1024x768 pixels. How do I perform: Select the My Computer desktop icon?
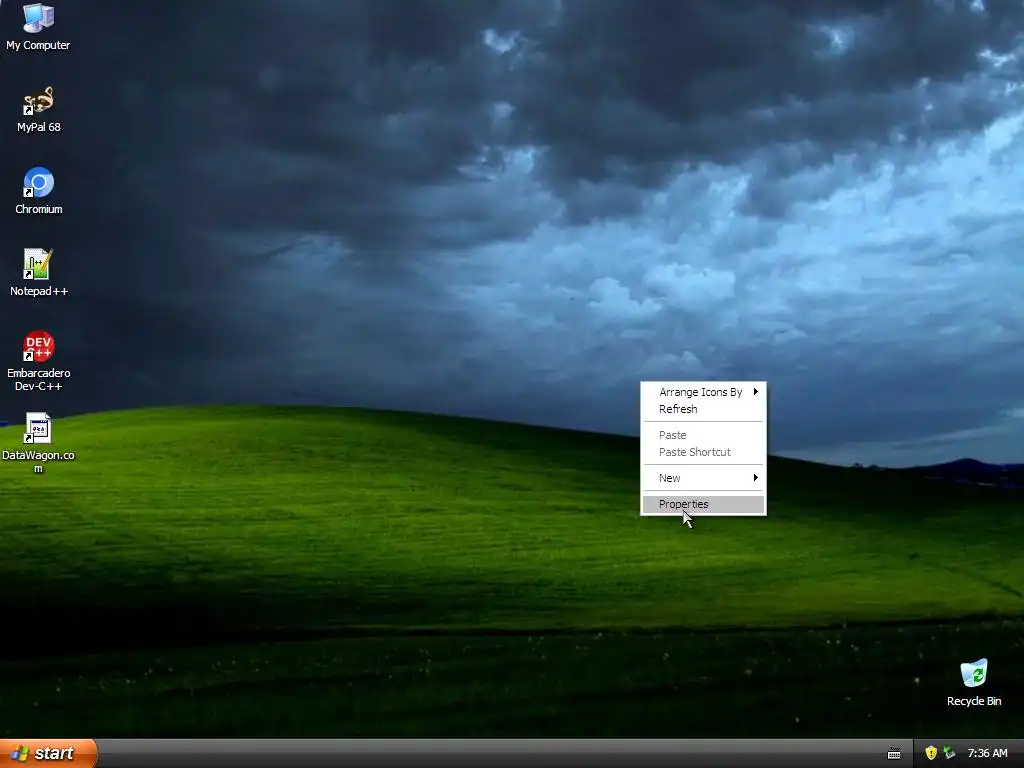38,26
